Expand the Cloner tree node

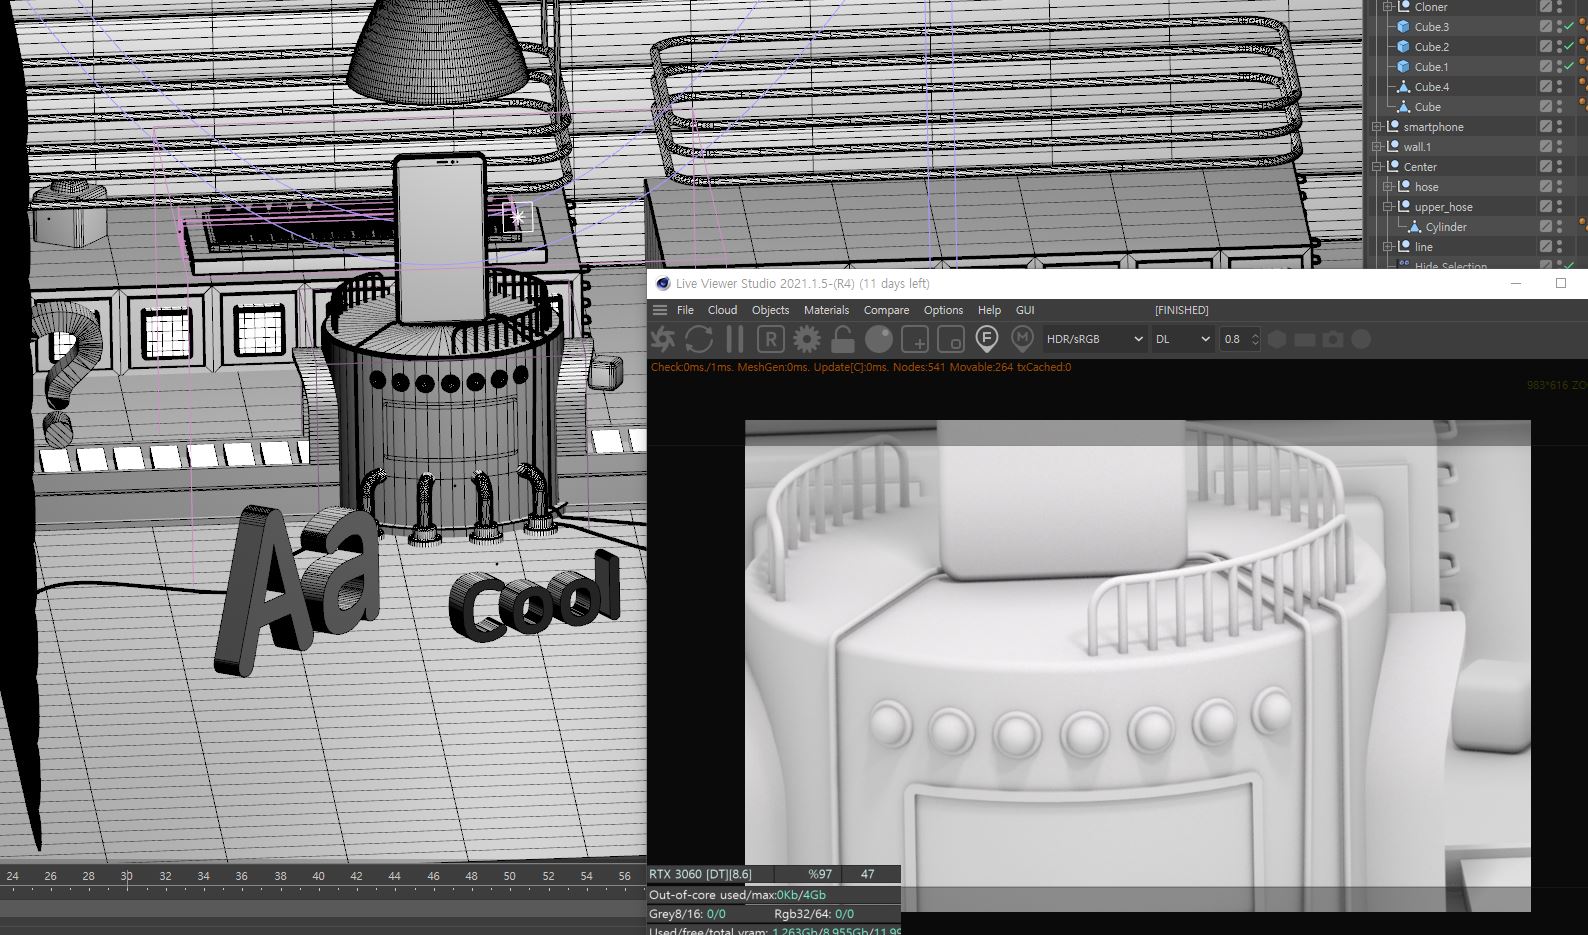[1388, 7]
